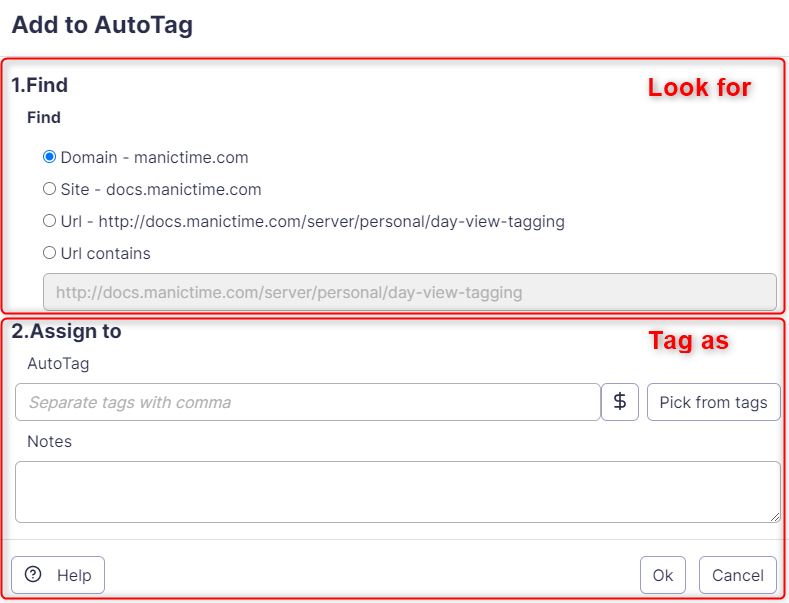Confirm the dialog with Ok
The width and height of the screenshot is (789, 603).
tap(662, 575)
